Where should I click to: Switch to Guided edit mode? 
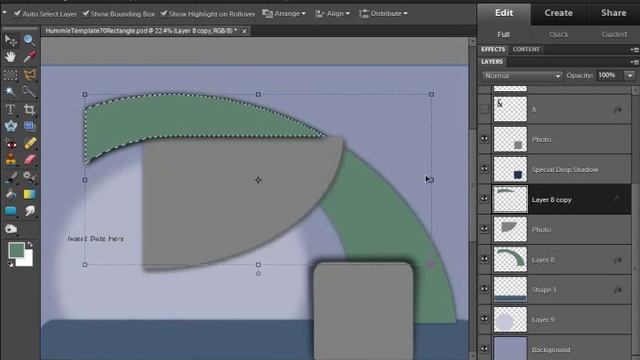(614, 35)
